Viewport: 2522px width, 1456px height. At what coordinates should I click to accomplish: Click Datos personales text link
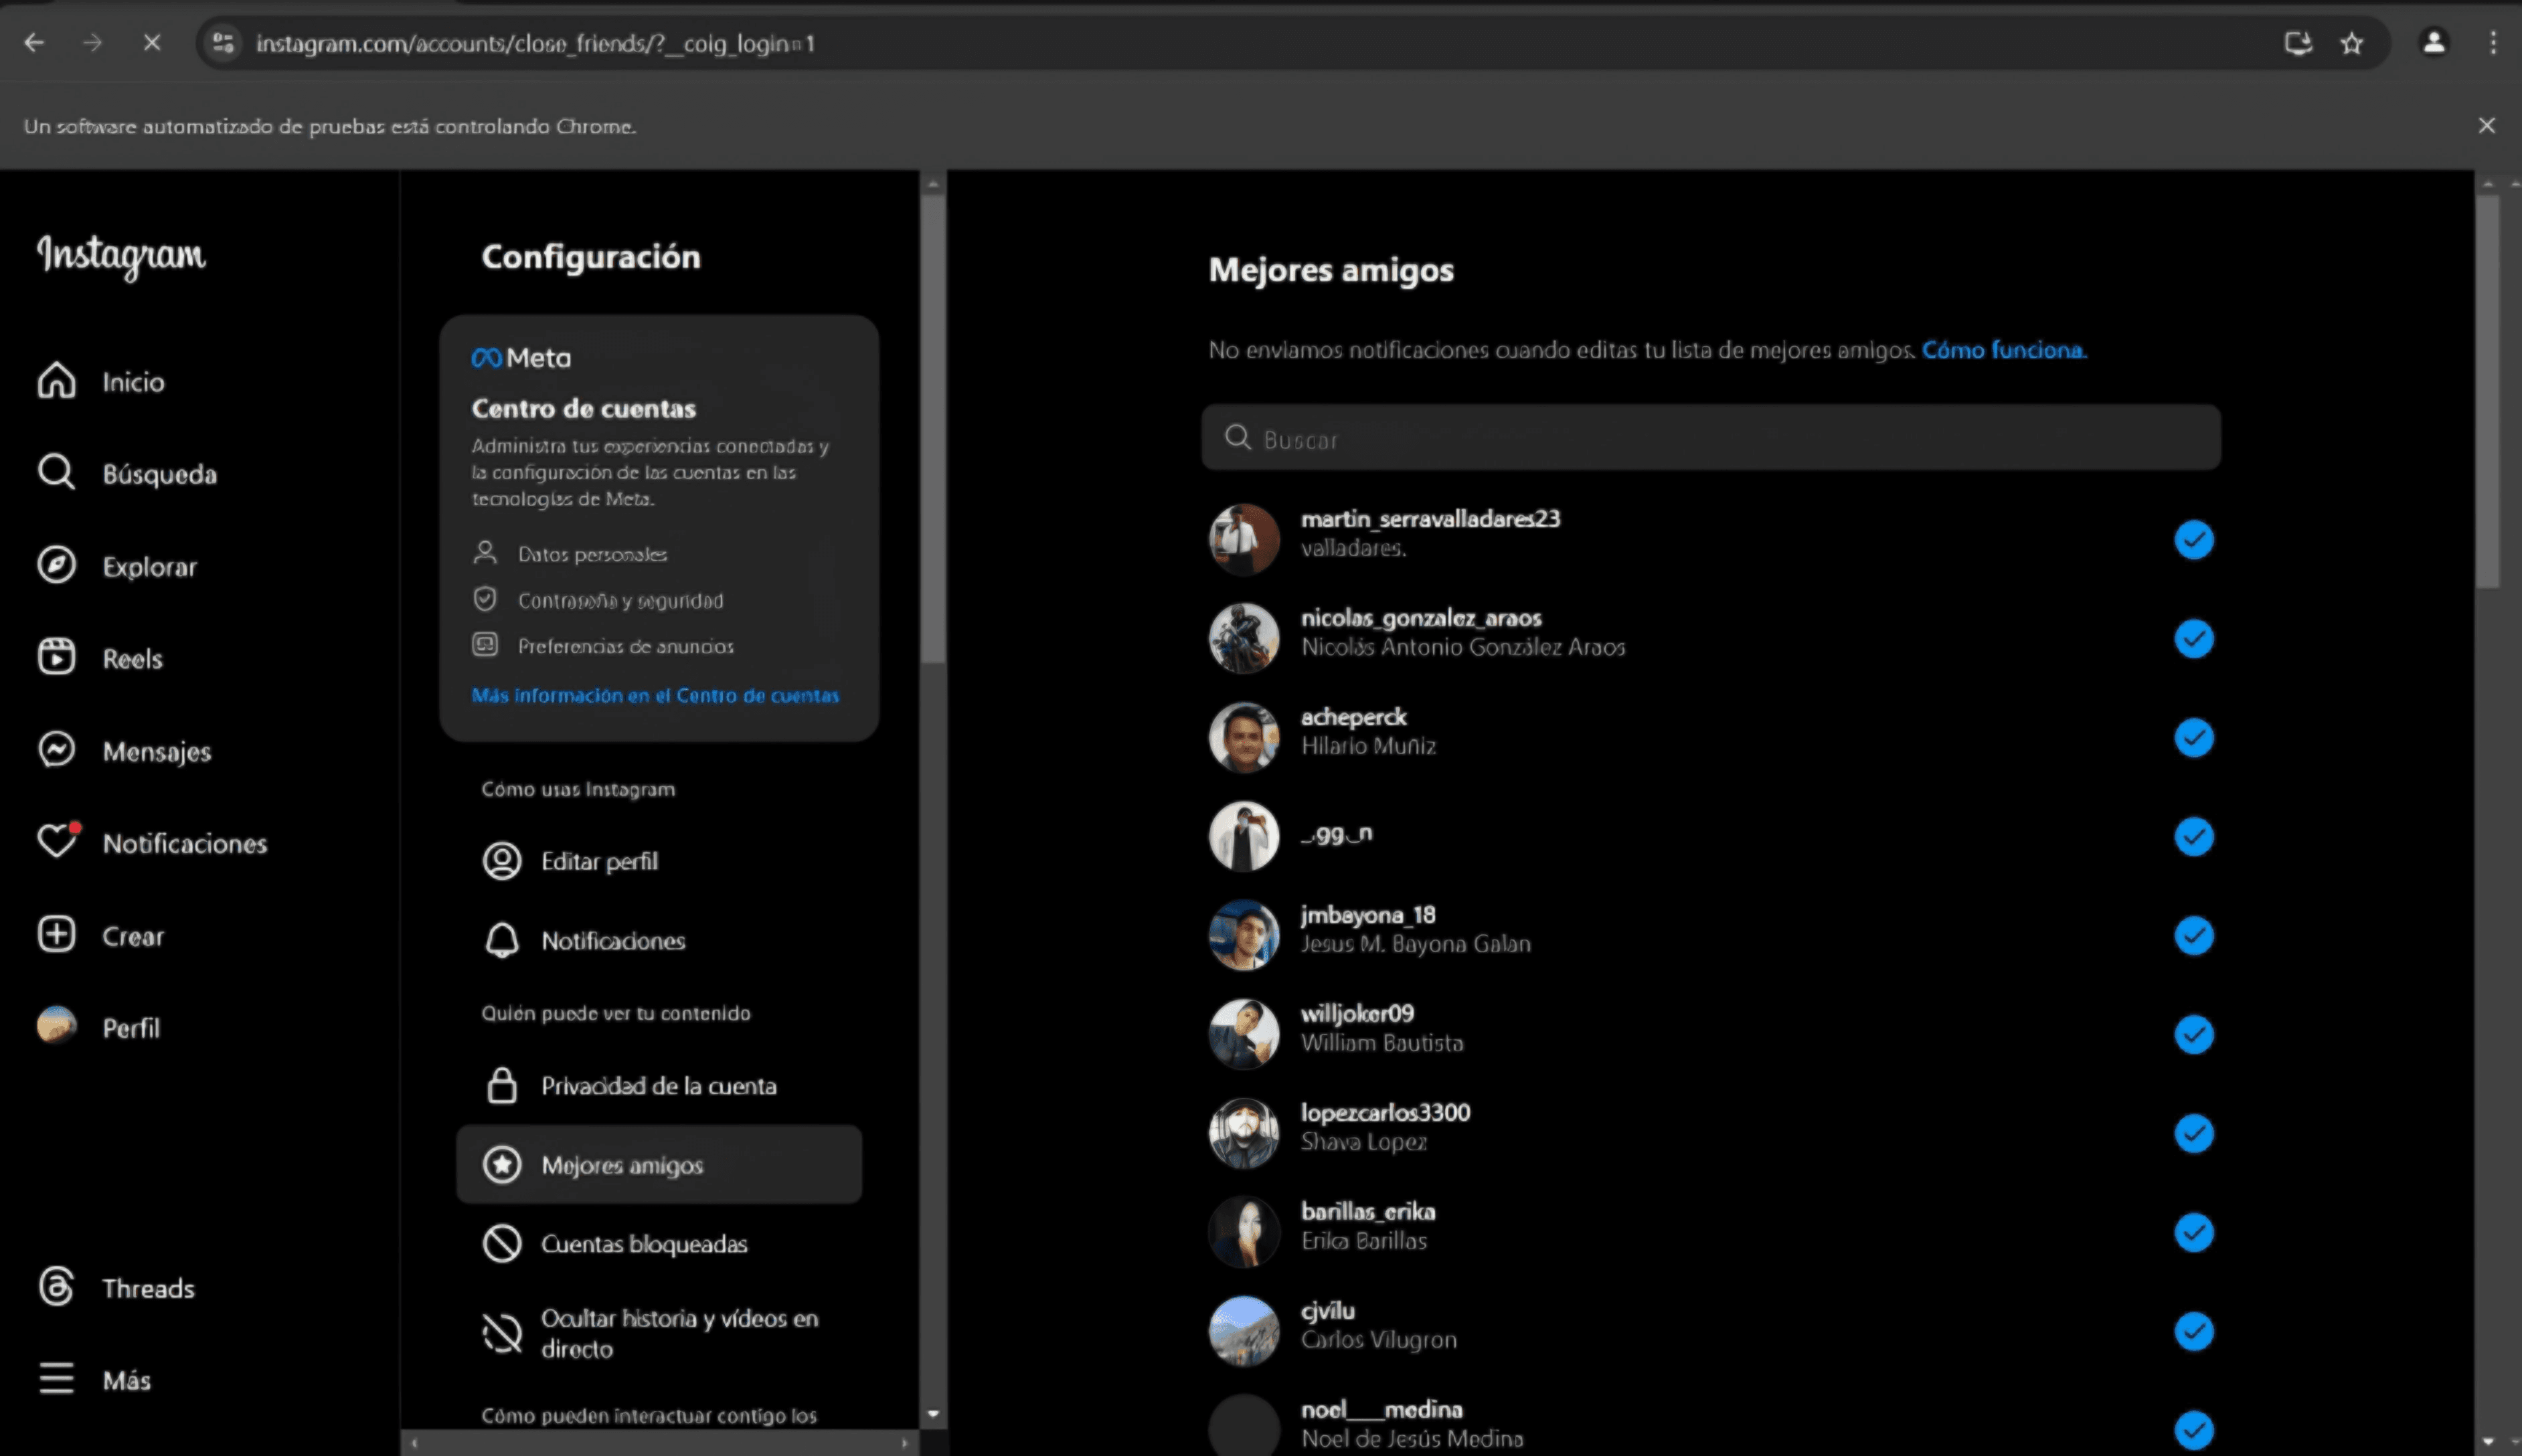tap(592, 554)
